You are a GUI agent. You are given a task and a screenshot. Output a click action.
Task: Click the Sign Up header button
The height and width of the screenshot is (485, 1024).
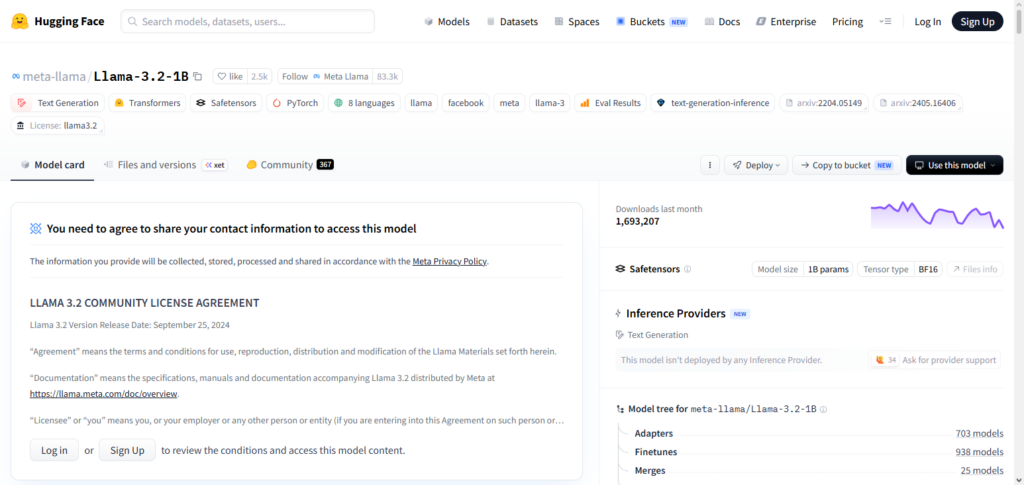coord(978,22)
